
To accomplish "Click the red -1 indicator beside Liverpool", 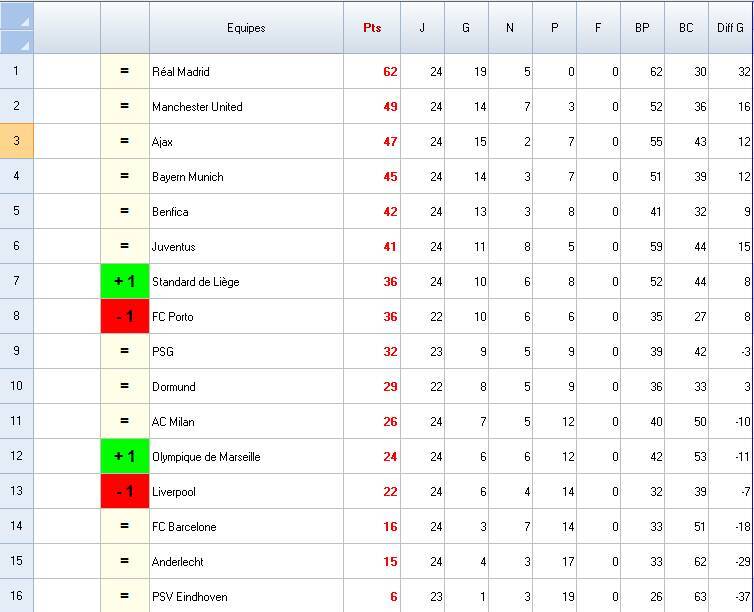I will coord(125,491).
